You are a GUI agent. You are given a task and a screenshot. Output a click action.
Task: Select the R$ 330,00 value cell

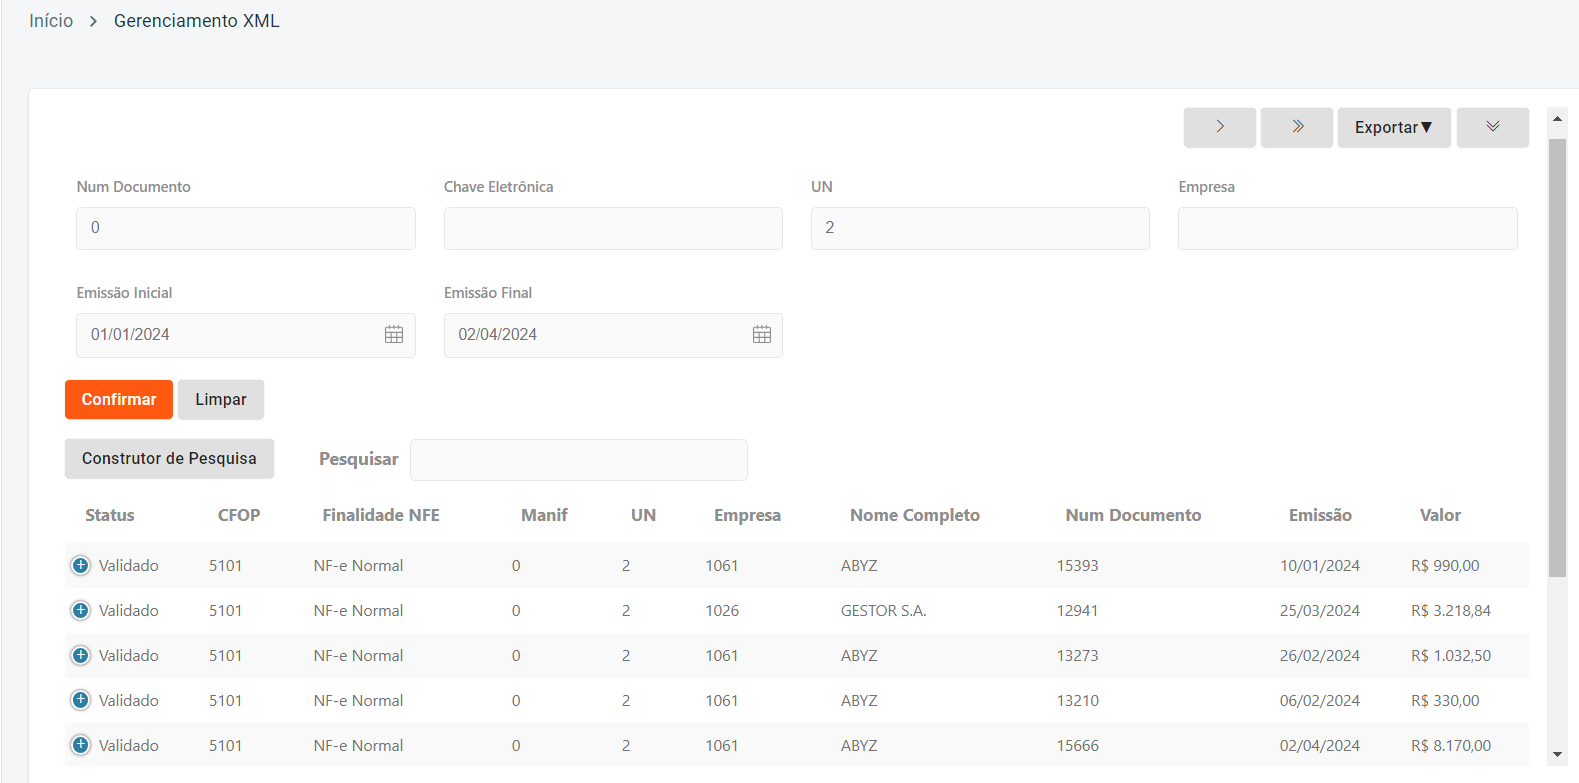1445,701
